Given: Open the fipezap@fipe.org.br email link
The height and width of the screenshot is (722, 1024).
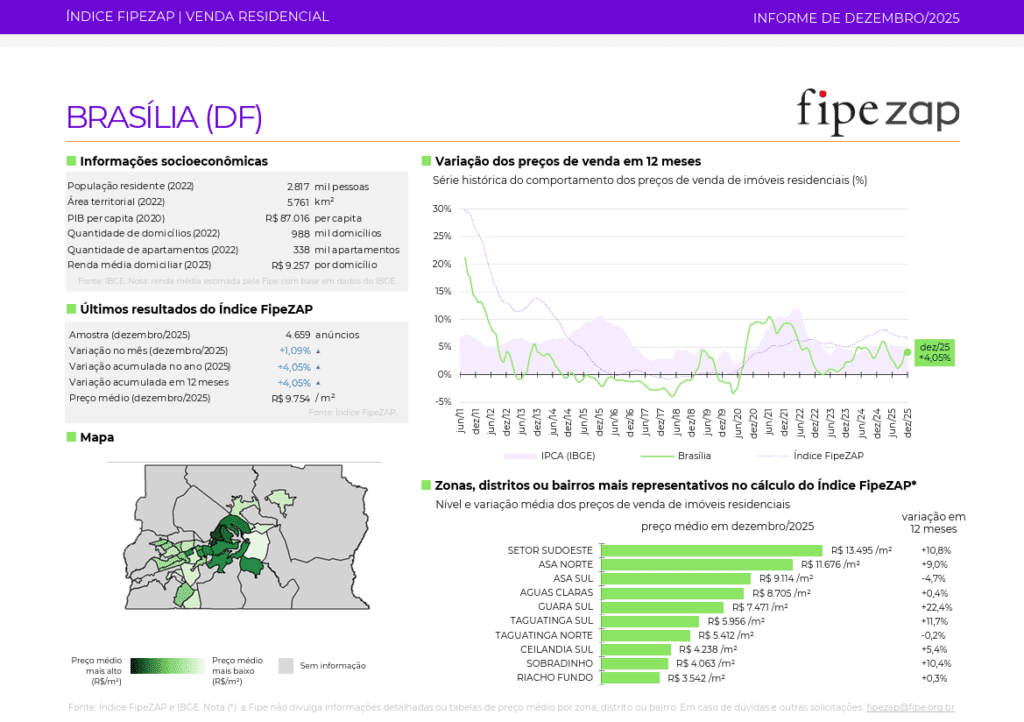Looking at the screenshot, I should click(x=910, y=707).
